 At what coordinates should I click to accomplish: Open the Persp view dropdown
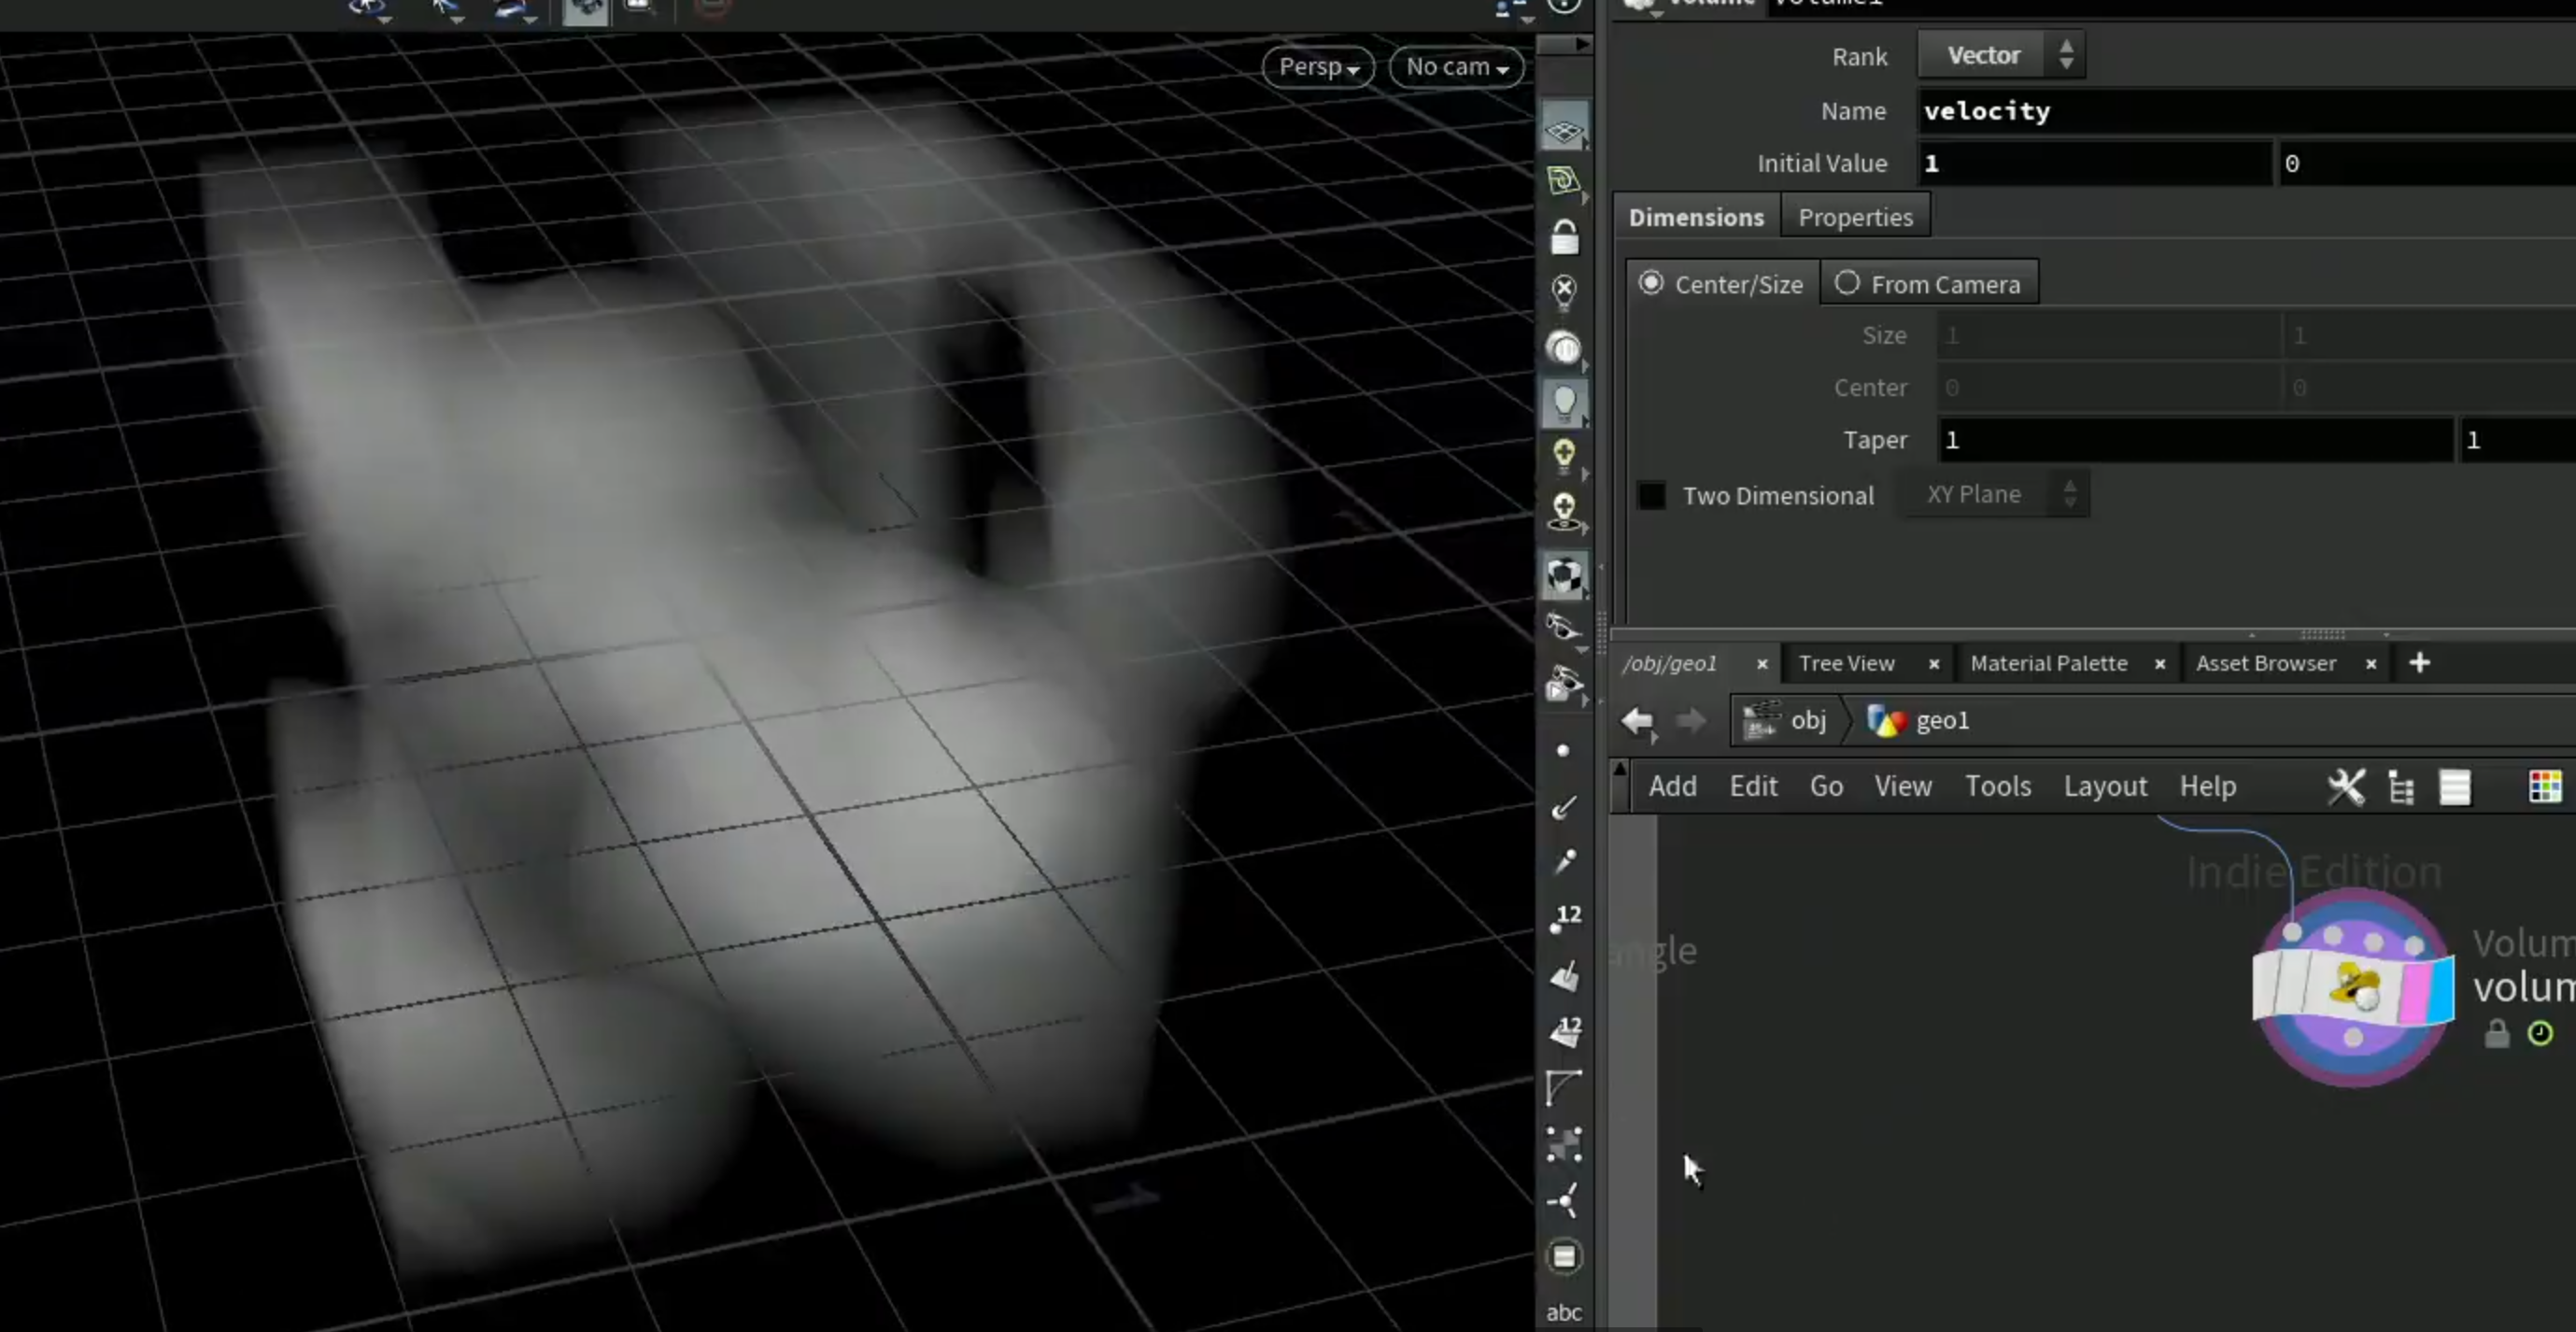(x=1318, y=67)
